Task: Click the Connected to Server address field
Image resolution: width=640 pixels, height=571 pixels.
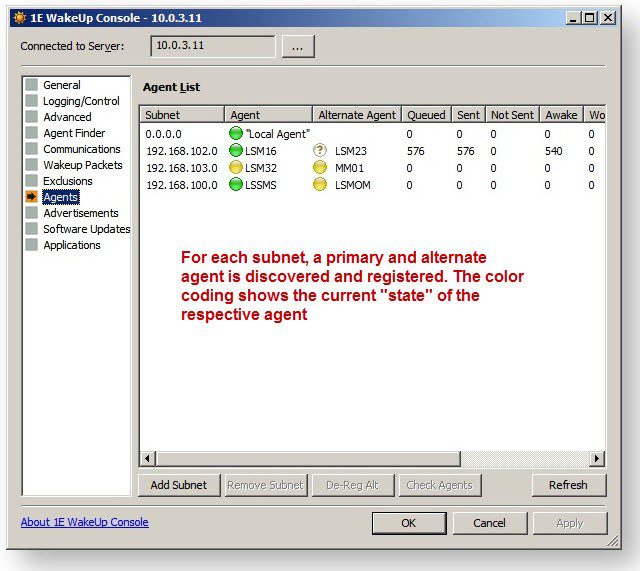Action: click(x=213, y=46)
